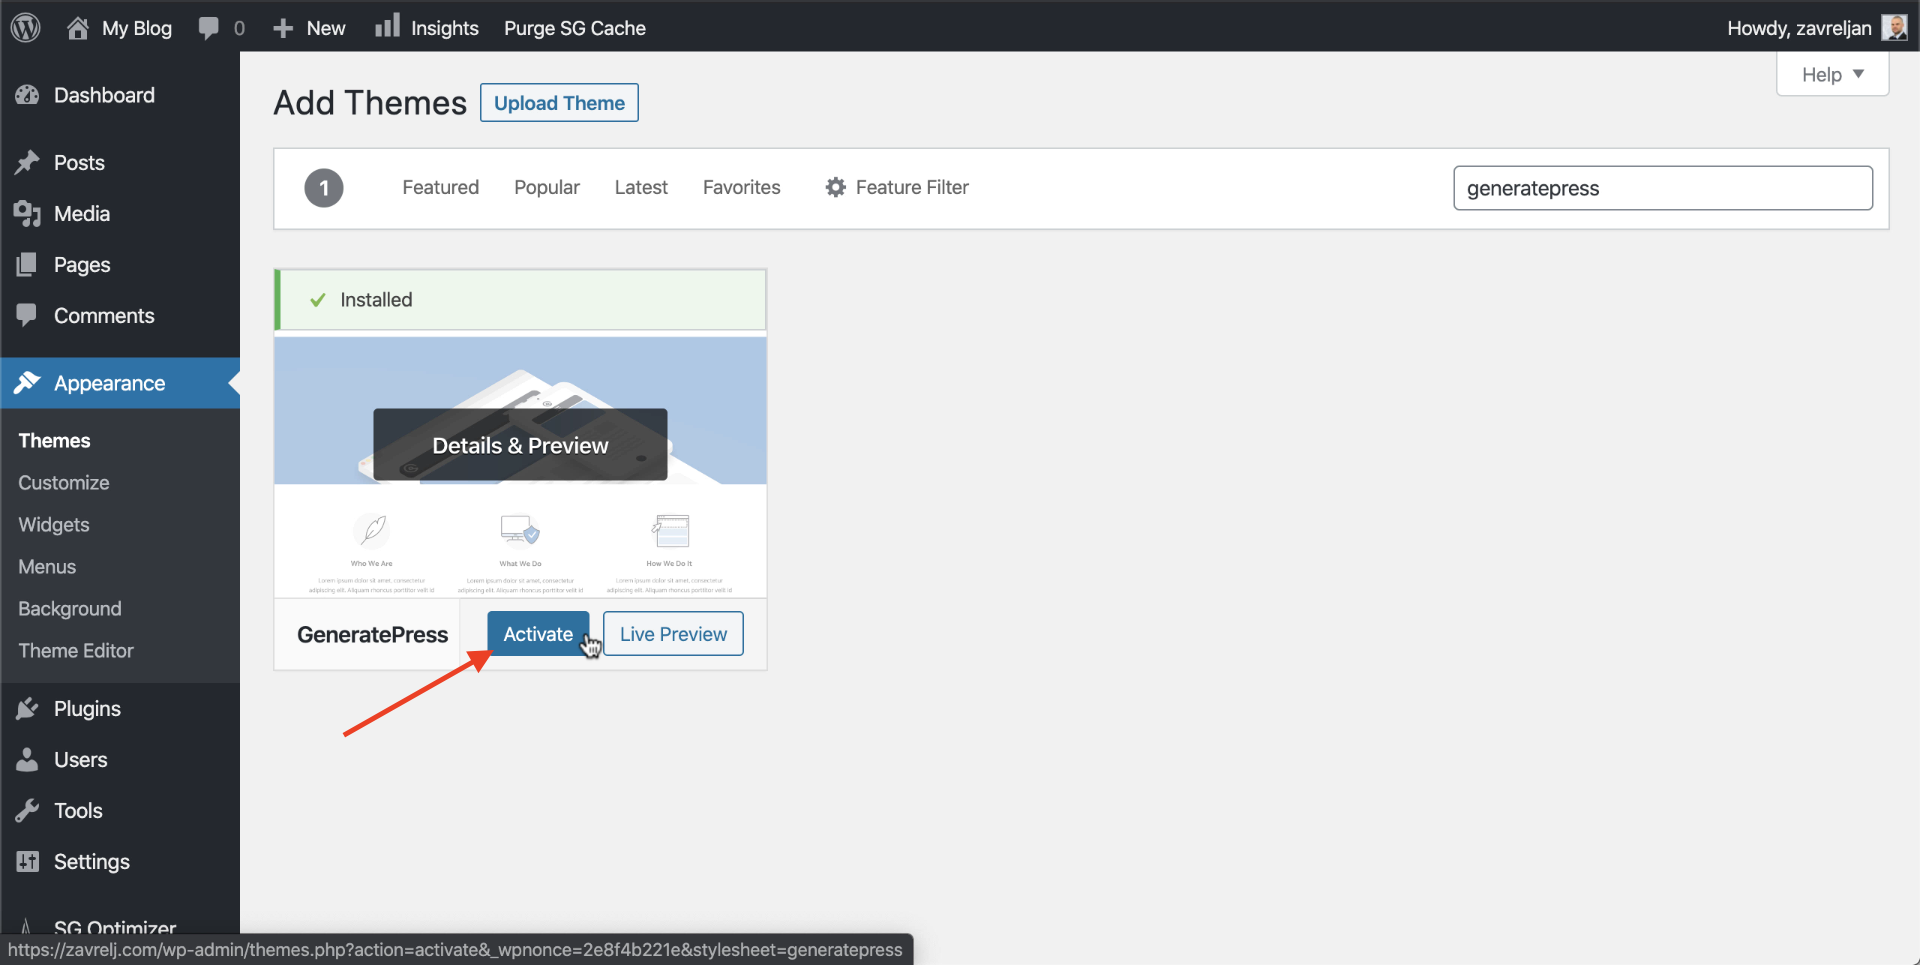Switch to the Popular tab
The width and height of the screenshot is (1920, 965).
click(x=547, y=187)
